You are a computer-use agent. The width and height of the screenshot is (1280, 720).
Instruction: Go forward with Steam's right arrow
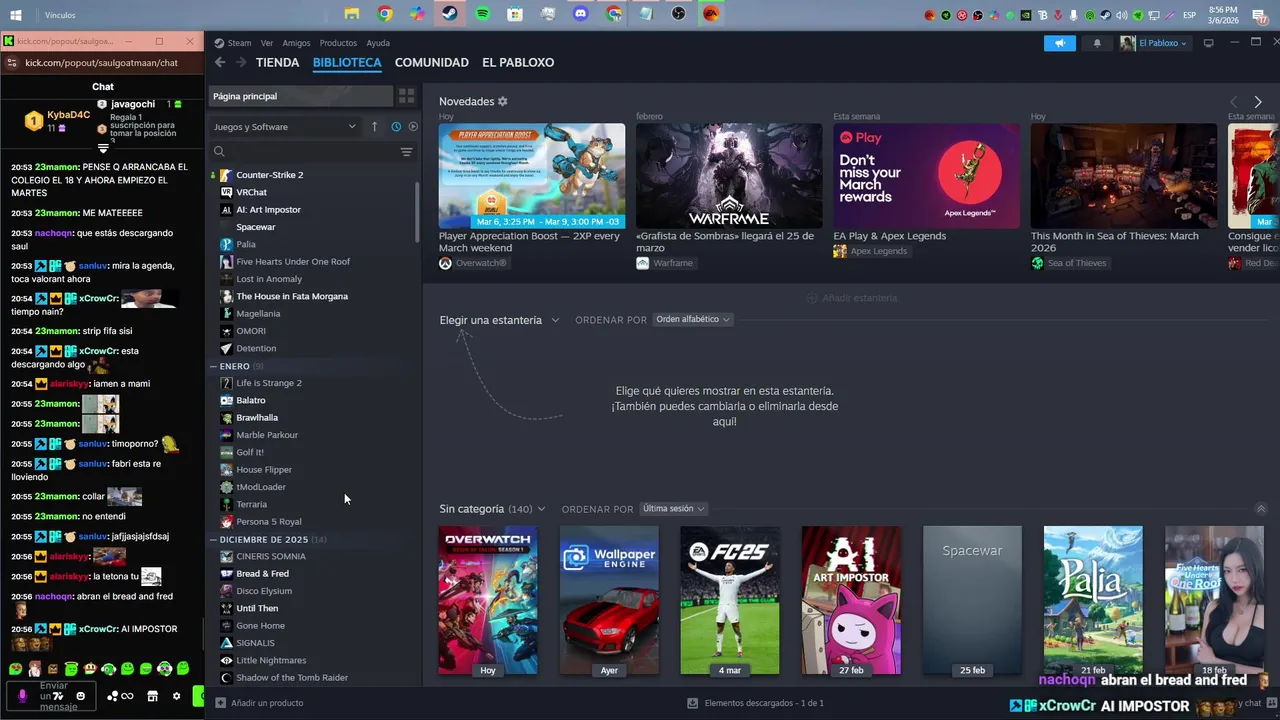pyautogui.click(x=241, y=62)
